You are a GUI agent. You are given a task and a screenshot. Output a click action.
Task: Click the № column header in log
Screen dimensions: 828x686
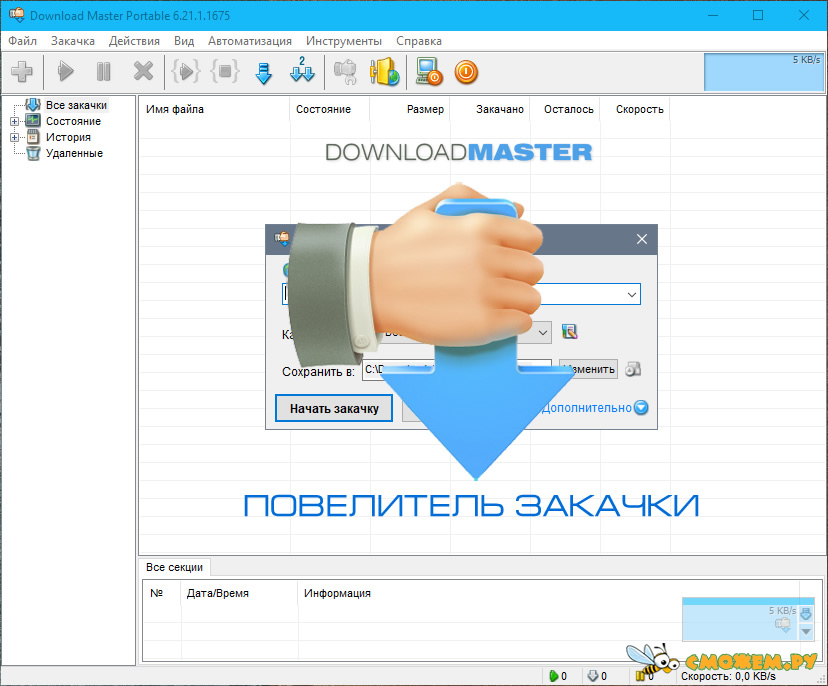[162, 593]
